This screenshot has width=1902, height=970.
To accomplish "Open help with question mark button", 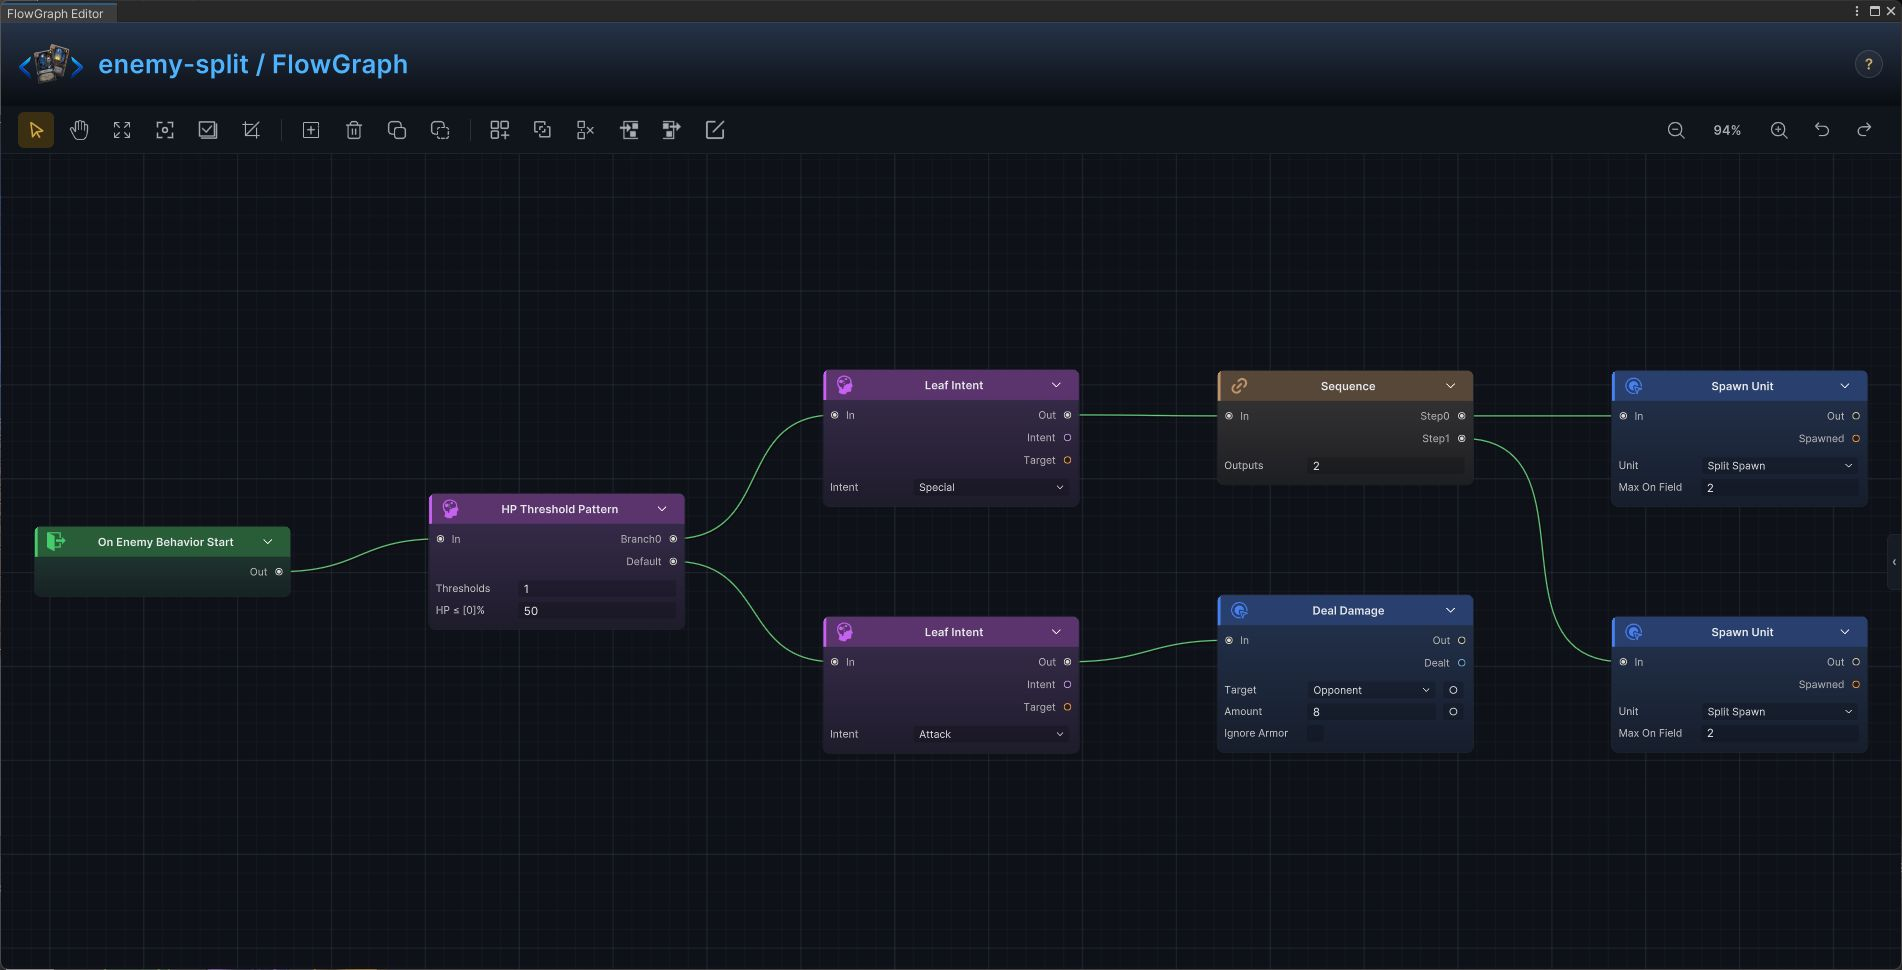I will pyautogui.click(x=1868, y=64).
